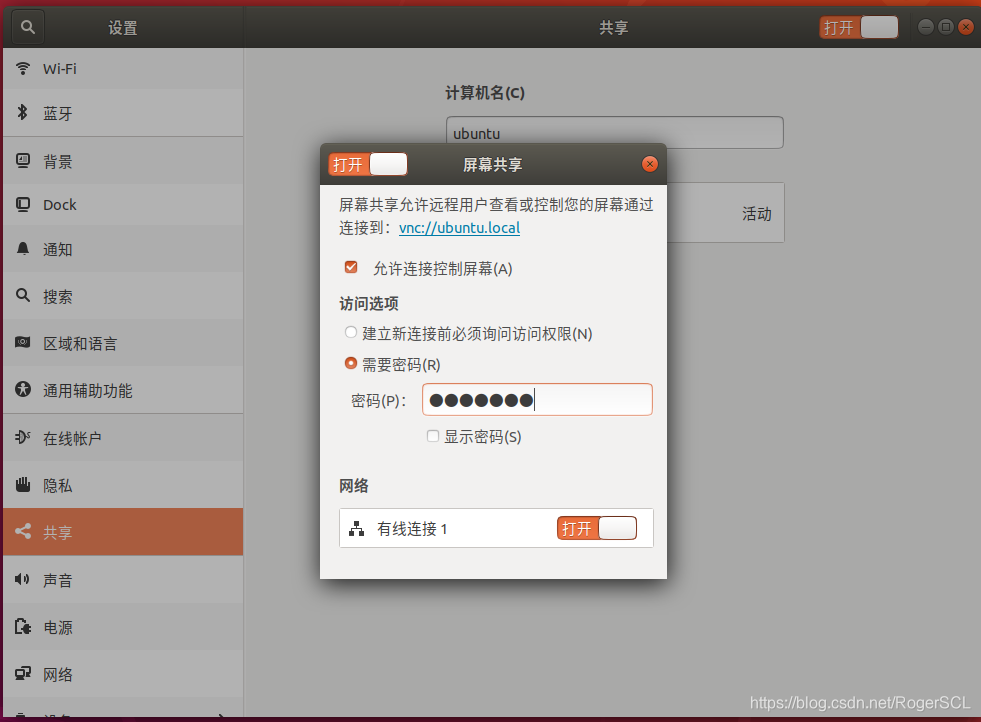Viewport: 981px width, 722px height.
Task: Click the 区域和语言 flag icon
Action: pyautogui.click(x=23, y=342)
